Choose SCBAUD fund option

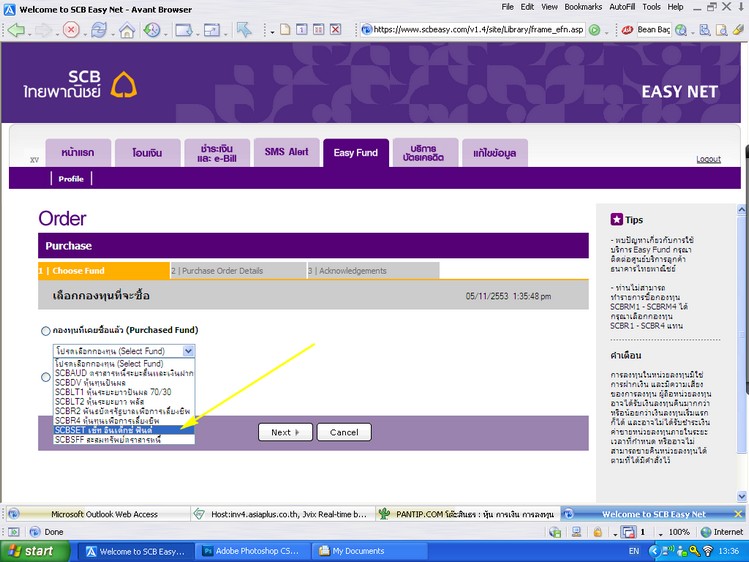(x=124, y=373)
